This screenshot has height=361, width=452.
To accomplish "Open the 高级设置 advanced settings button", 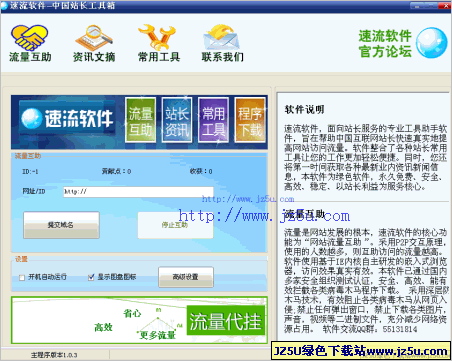I will pos(186,277).
